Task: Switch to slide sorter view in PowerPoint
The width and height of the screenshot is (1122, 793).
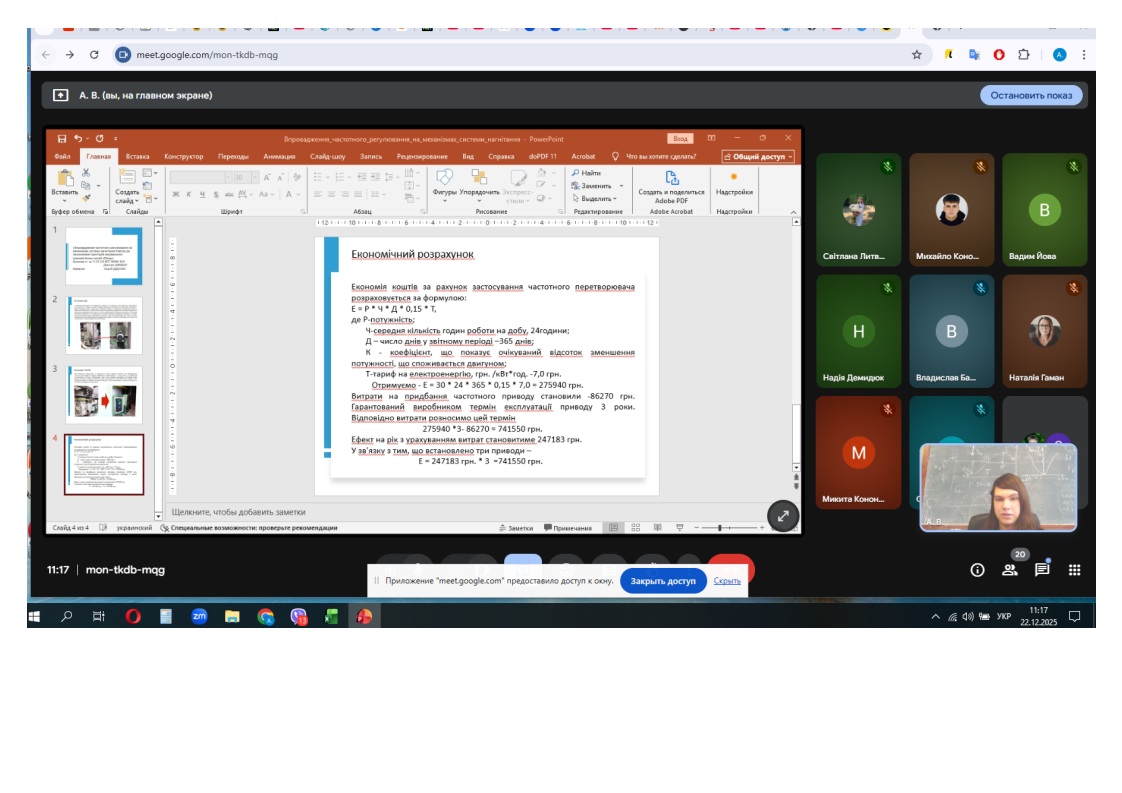Action: tap(635, 527)
